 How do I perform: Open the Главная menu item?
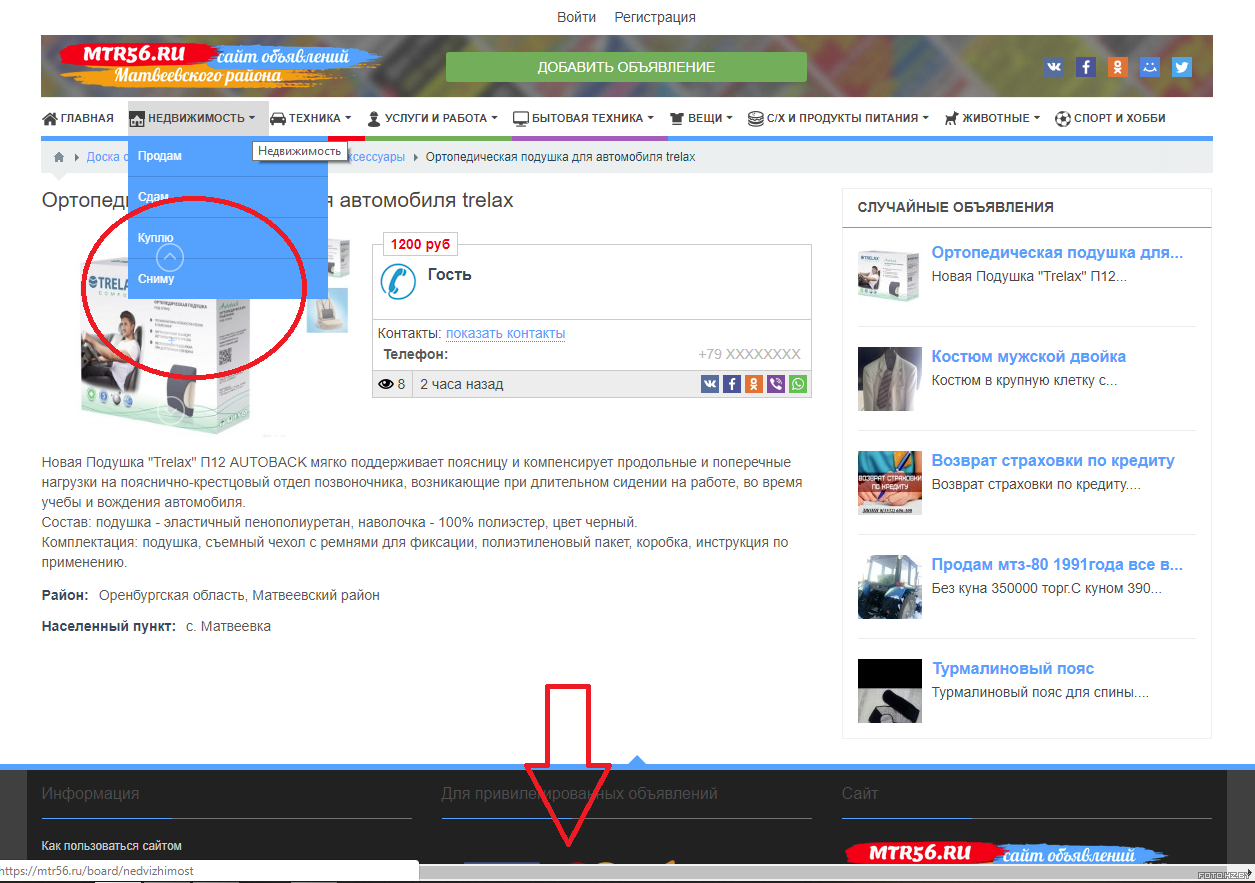pos(78,118)
